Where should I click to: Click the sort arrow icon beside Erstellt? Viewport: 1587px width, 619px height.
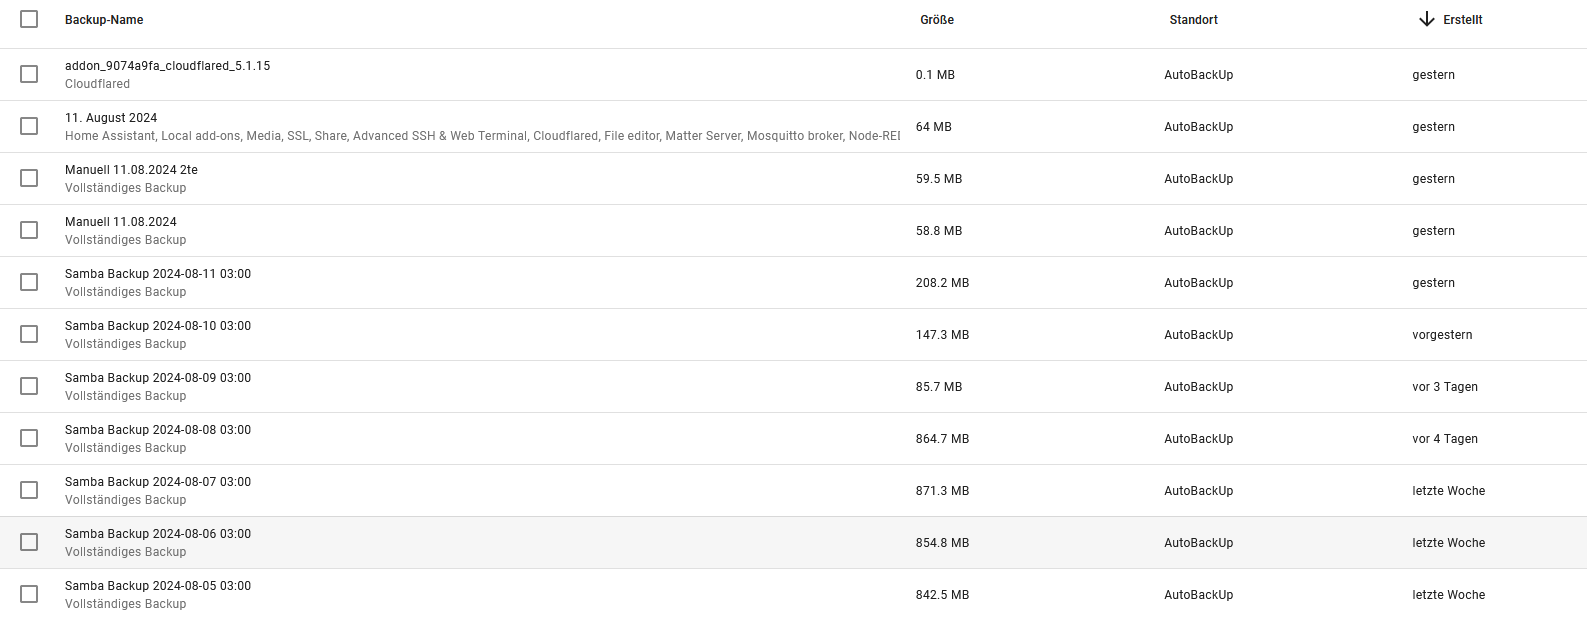(1427, 20)
